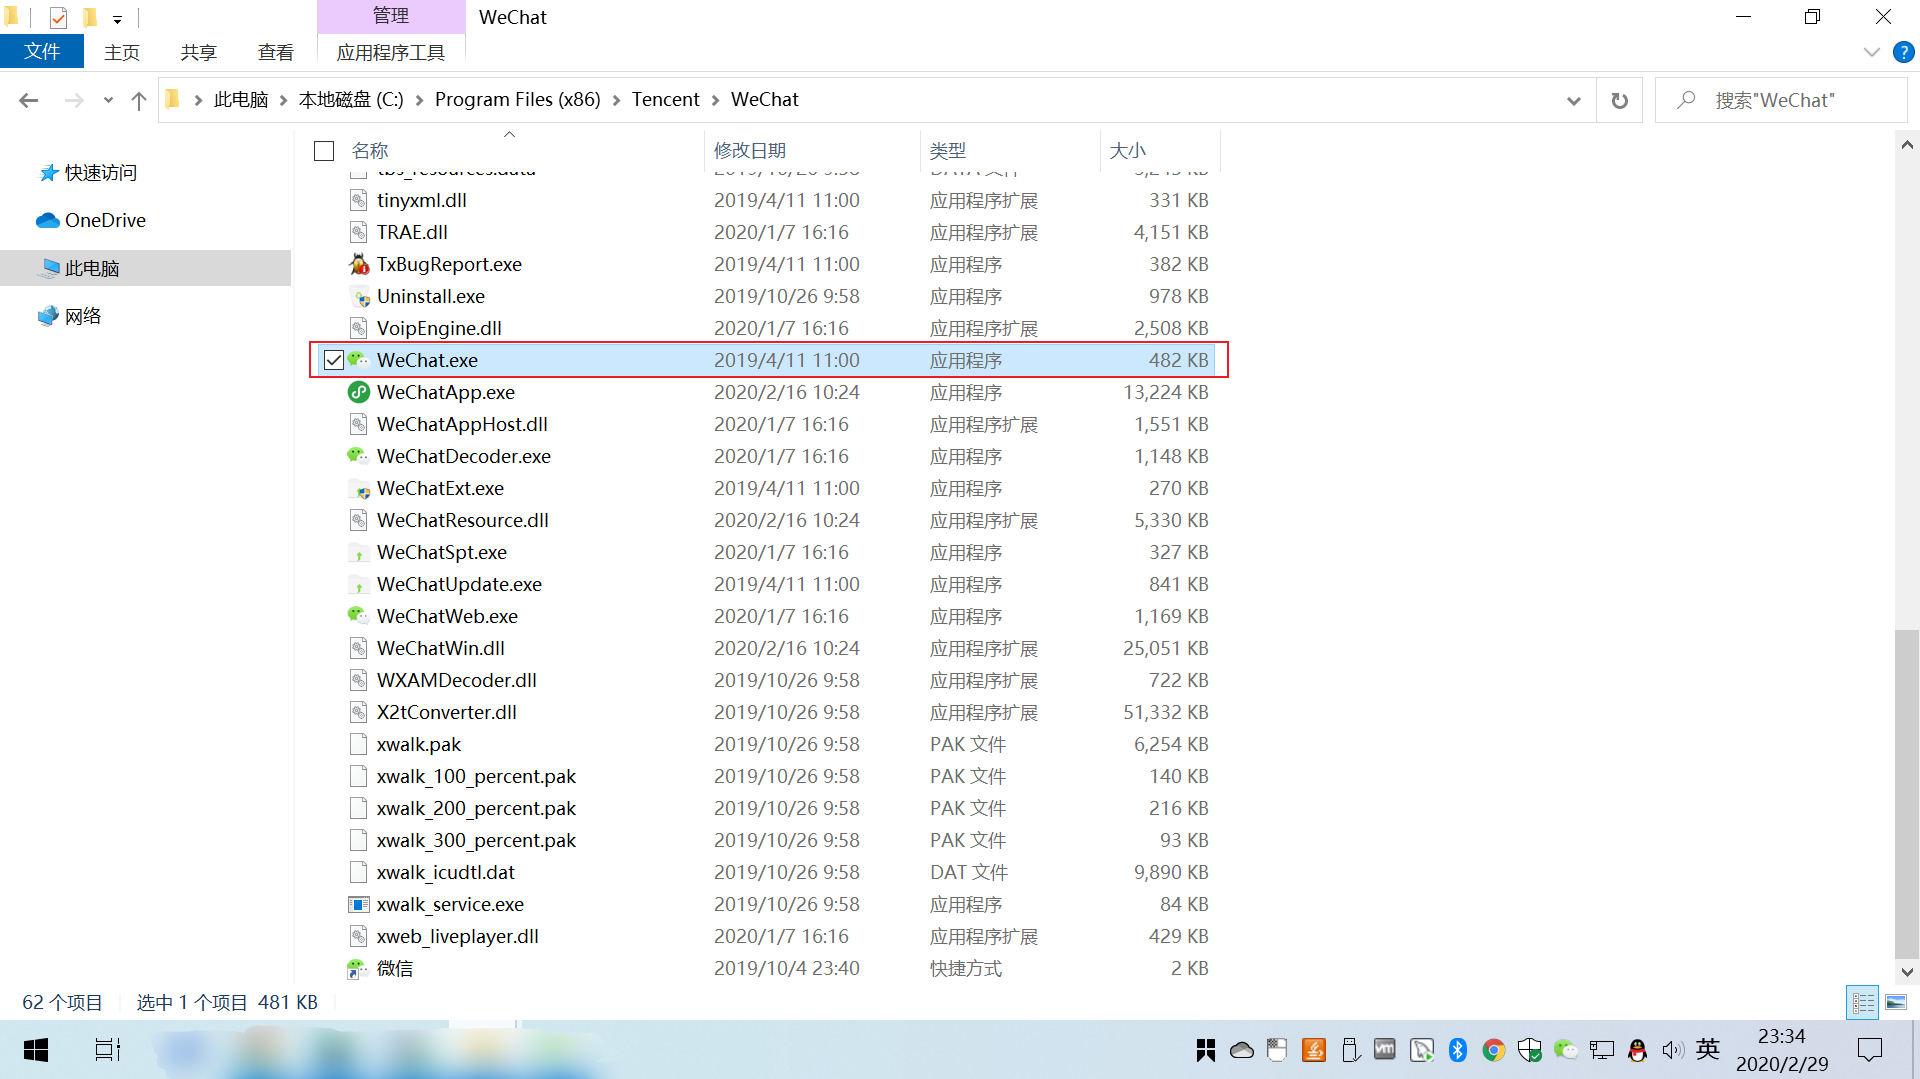
Task: Click the WeChatDecoder.exe file icon
Action: coord(359,456)
